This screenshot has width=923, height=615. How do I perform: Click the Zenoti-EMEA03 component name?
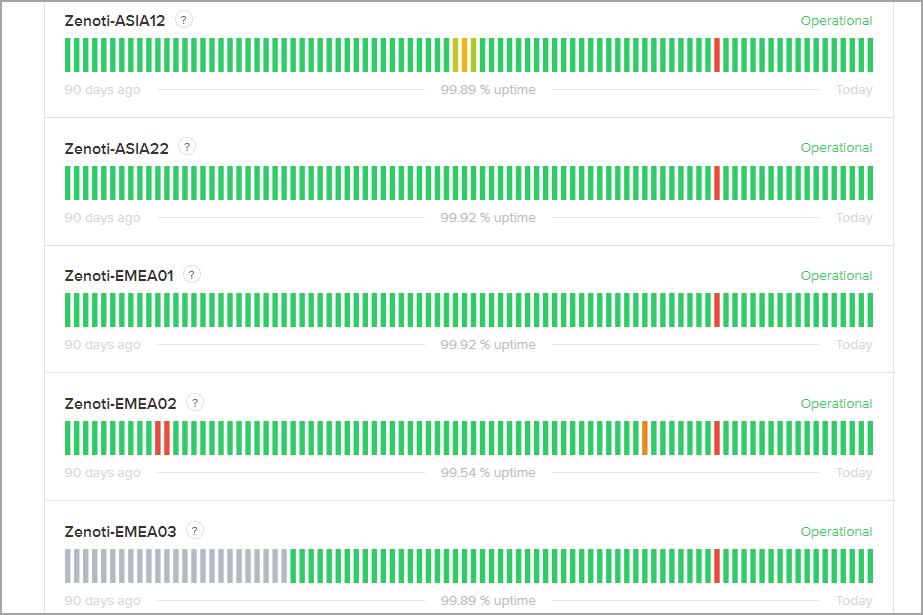click(121, 532)
